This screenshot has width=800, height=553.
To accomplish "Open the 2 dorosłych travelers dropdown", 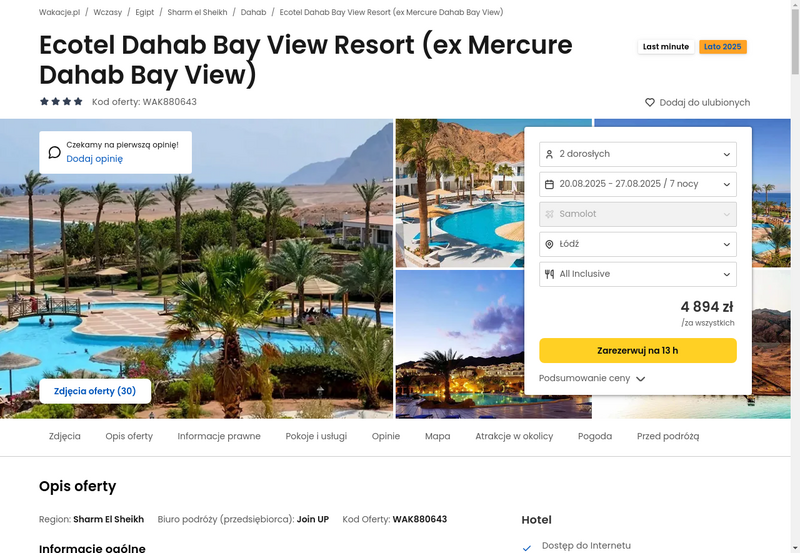I will point(638,154).
